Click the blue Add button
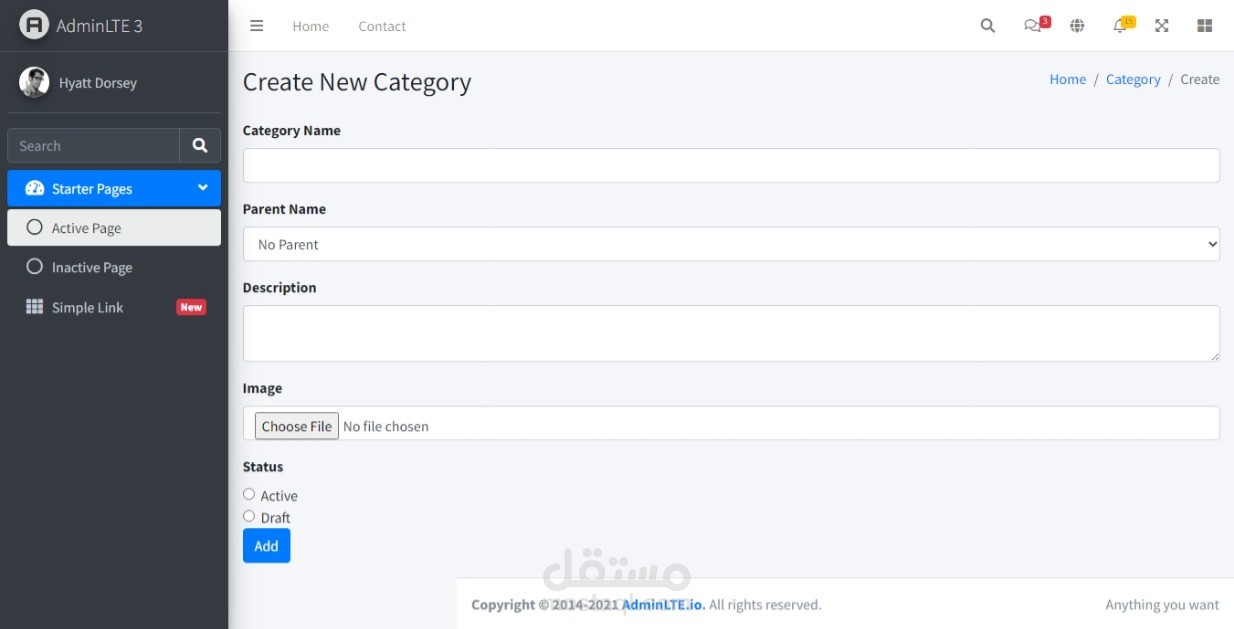The height and width of the screenshot is (629, 1234). (x=266, y=546)
